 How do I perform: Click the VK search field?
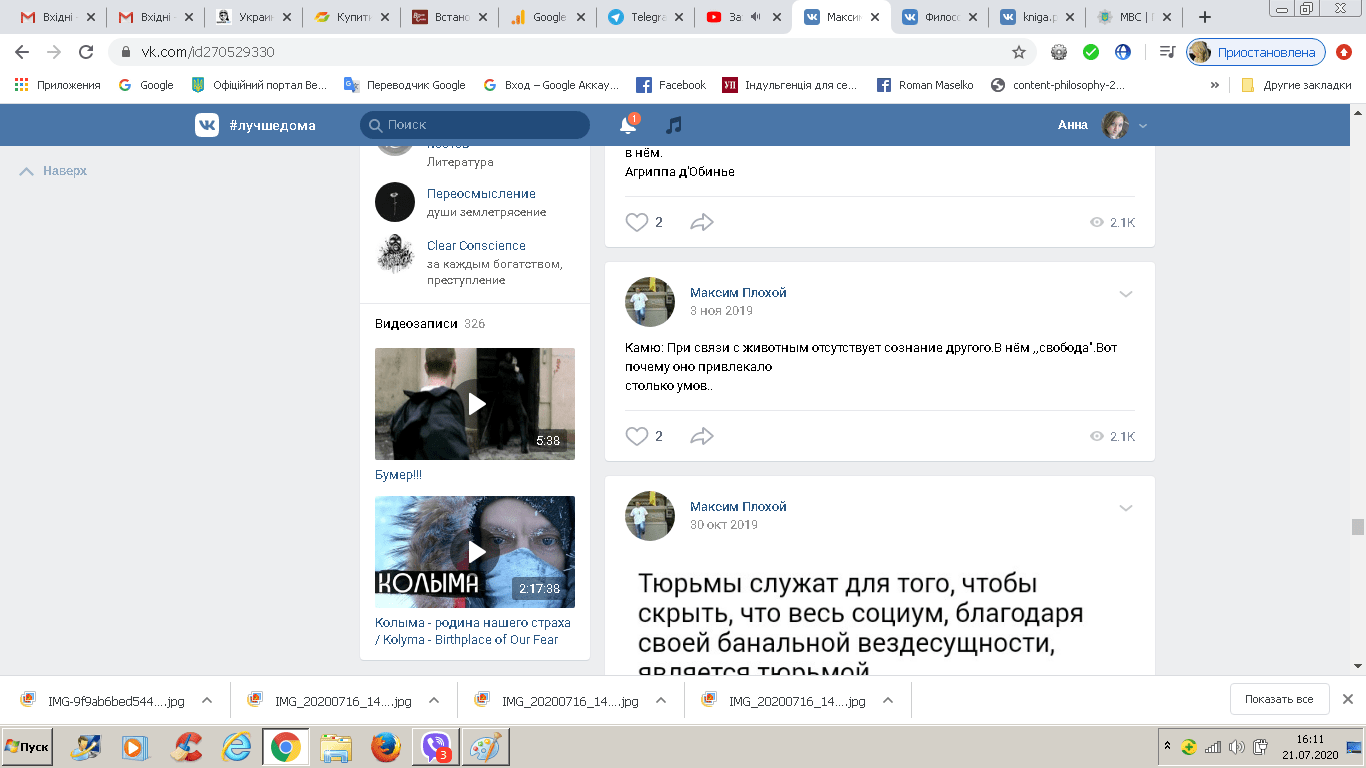point(475,125)
